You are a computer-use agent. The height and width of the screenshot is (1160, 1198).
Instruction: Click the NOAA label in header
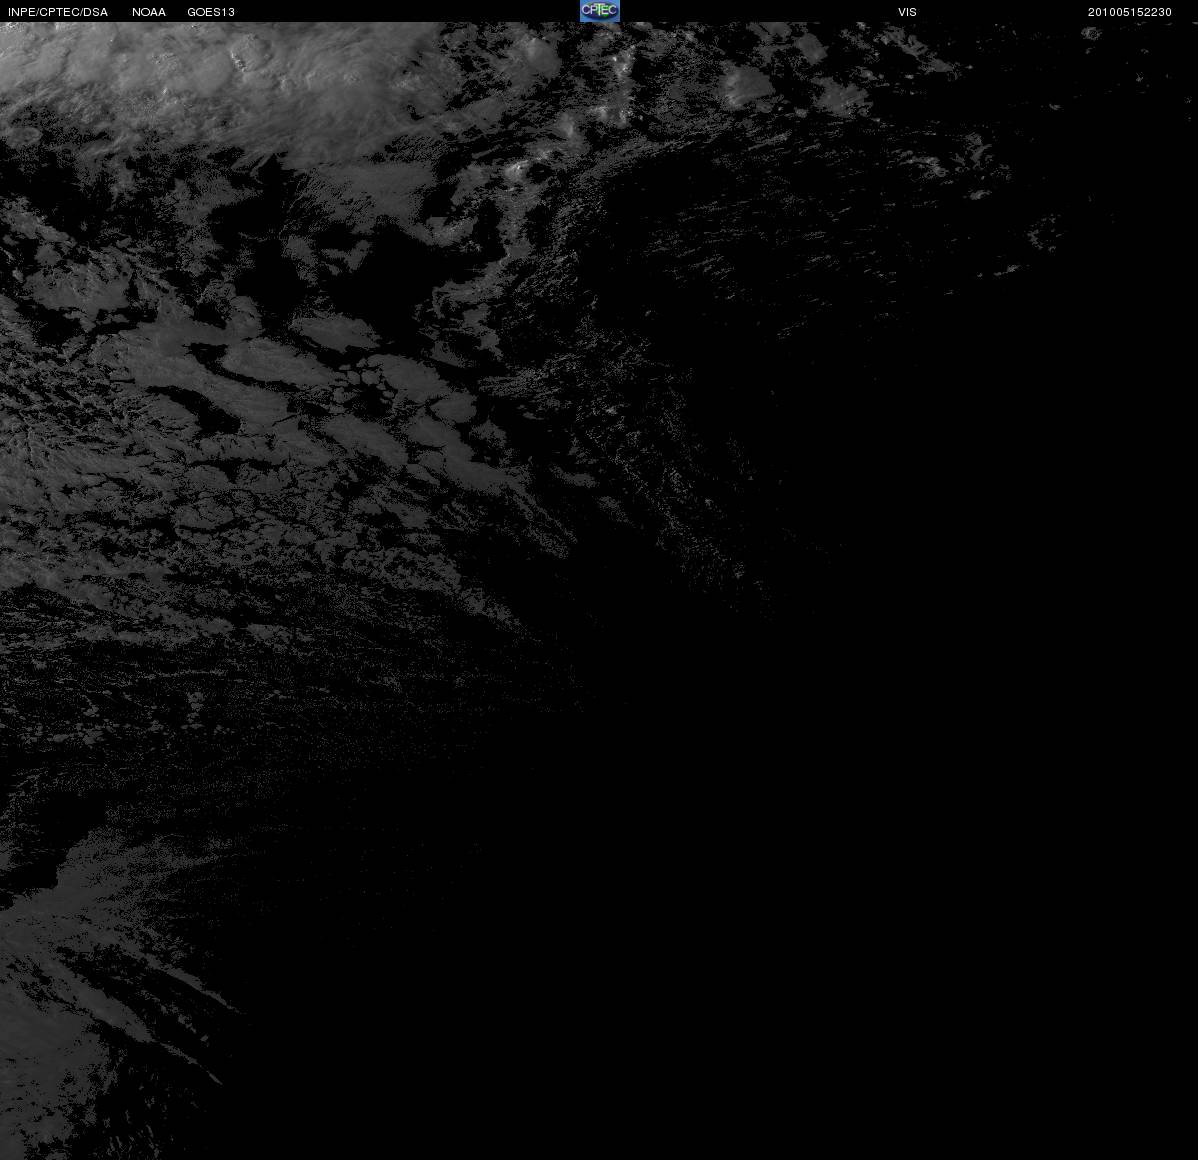149,12
